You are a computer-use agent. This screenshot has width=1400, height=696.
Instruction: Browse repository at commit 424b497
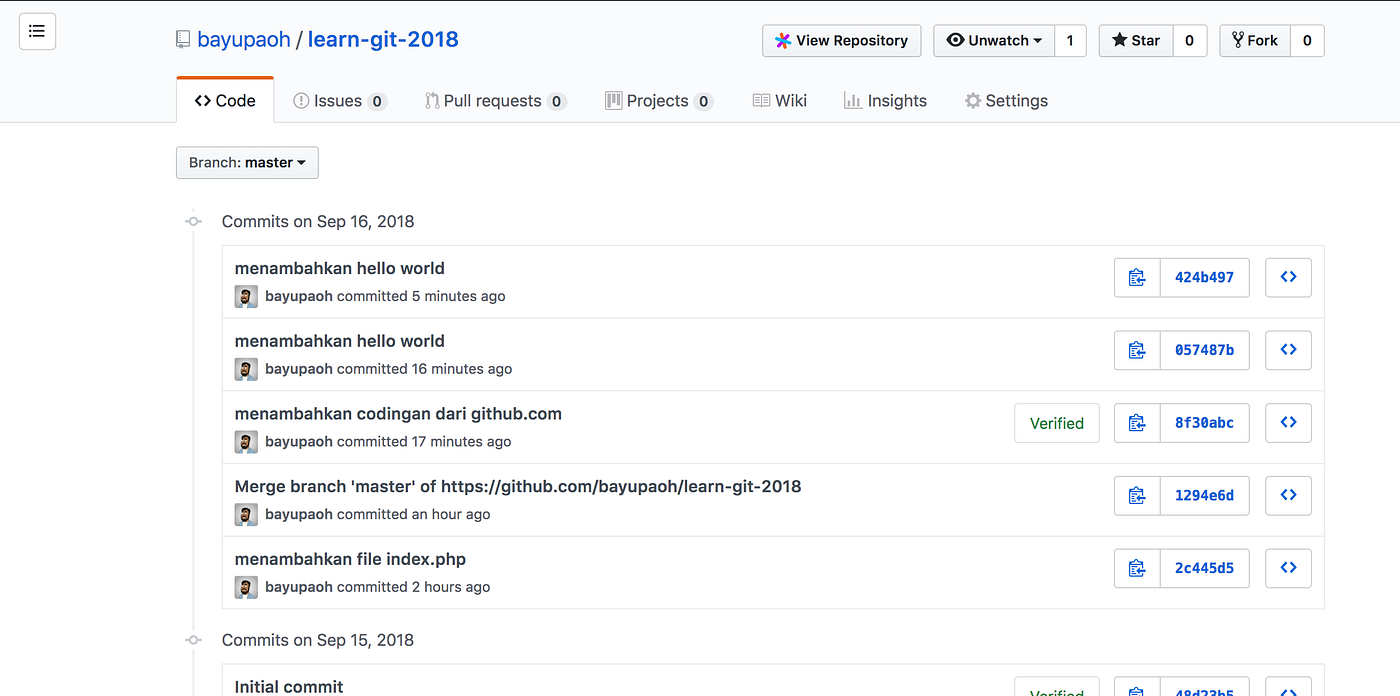(x=1288, y=277)
